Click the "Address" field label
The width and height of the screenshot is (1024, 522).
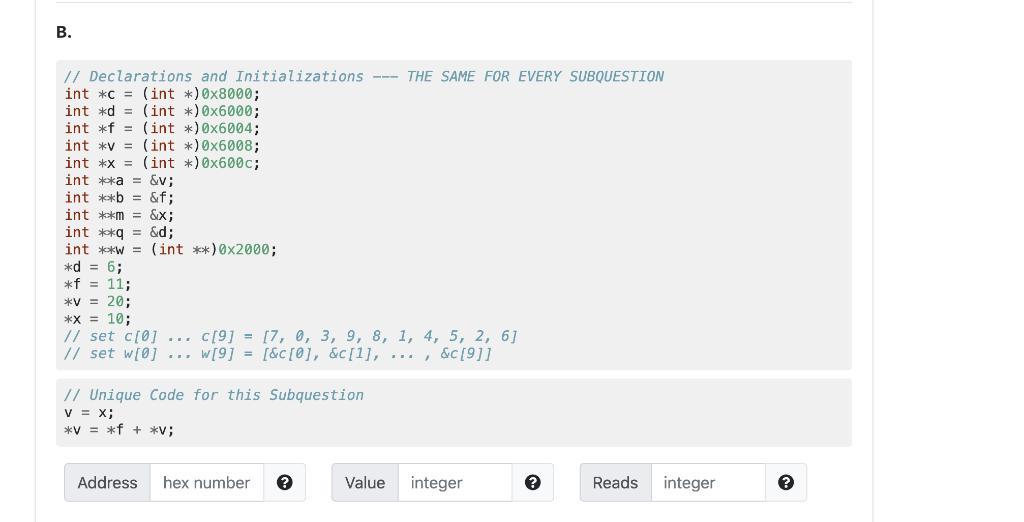coord(107,483)
